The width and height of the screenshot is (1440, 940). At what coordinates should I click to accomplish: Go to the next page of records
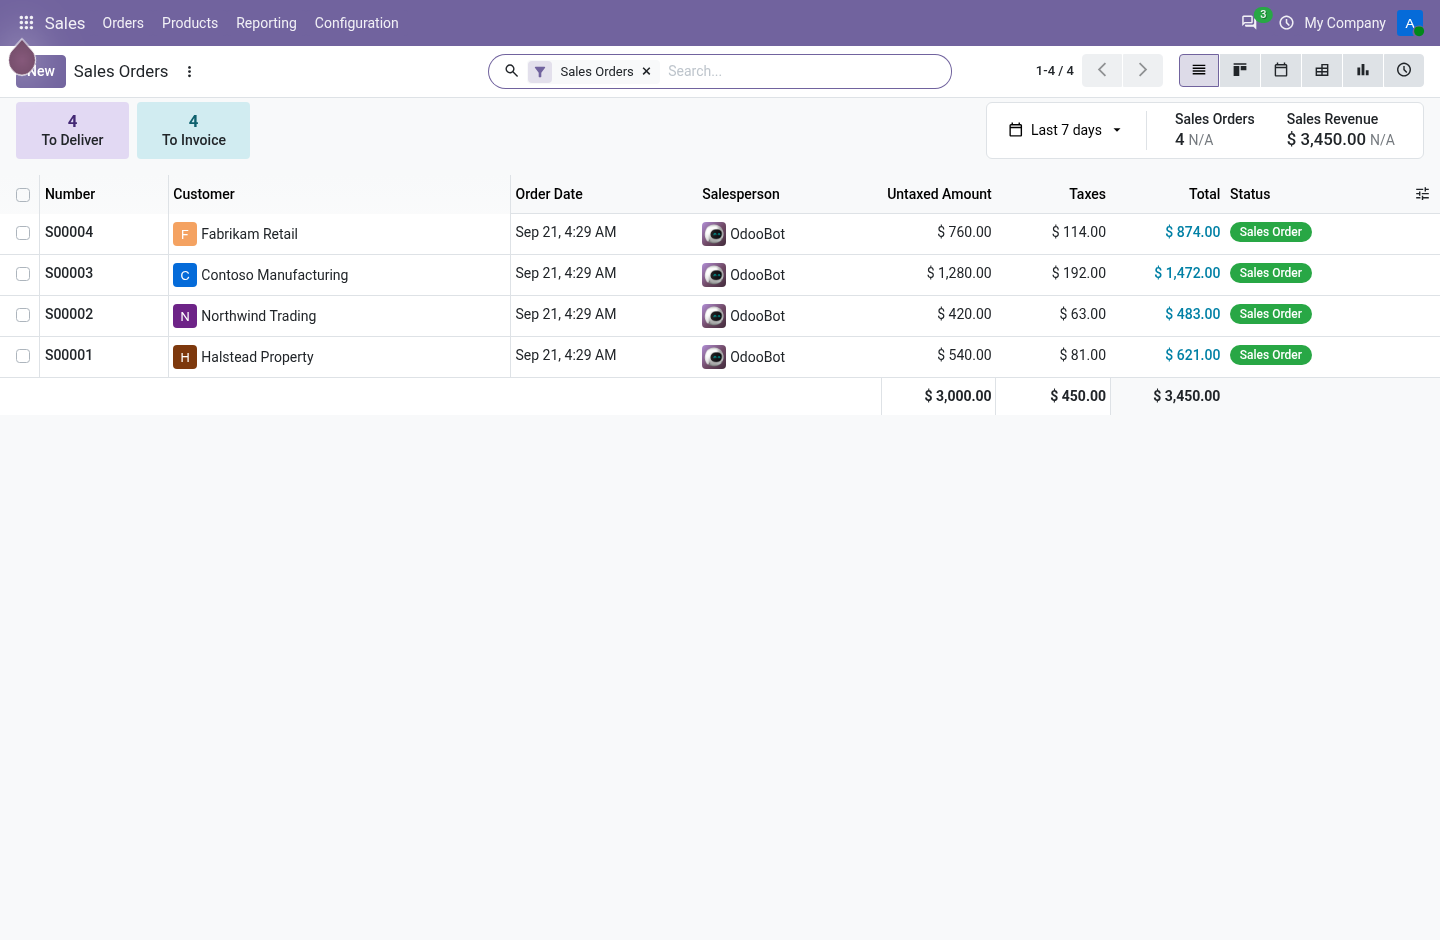(x=1143, y=71)
